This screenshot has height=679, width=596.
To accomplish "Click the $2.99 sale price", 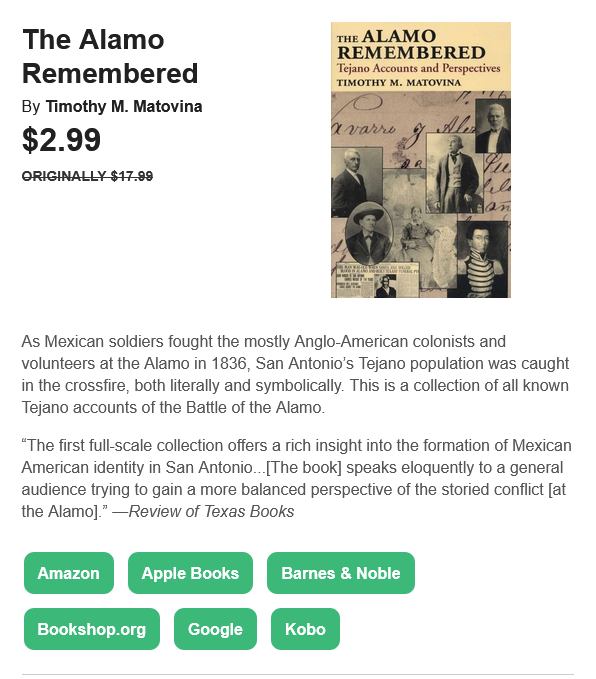I will (x=61, y=139).
